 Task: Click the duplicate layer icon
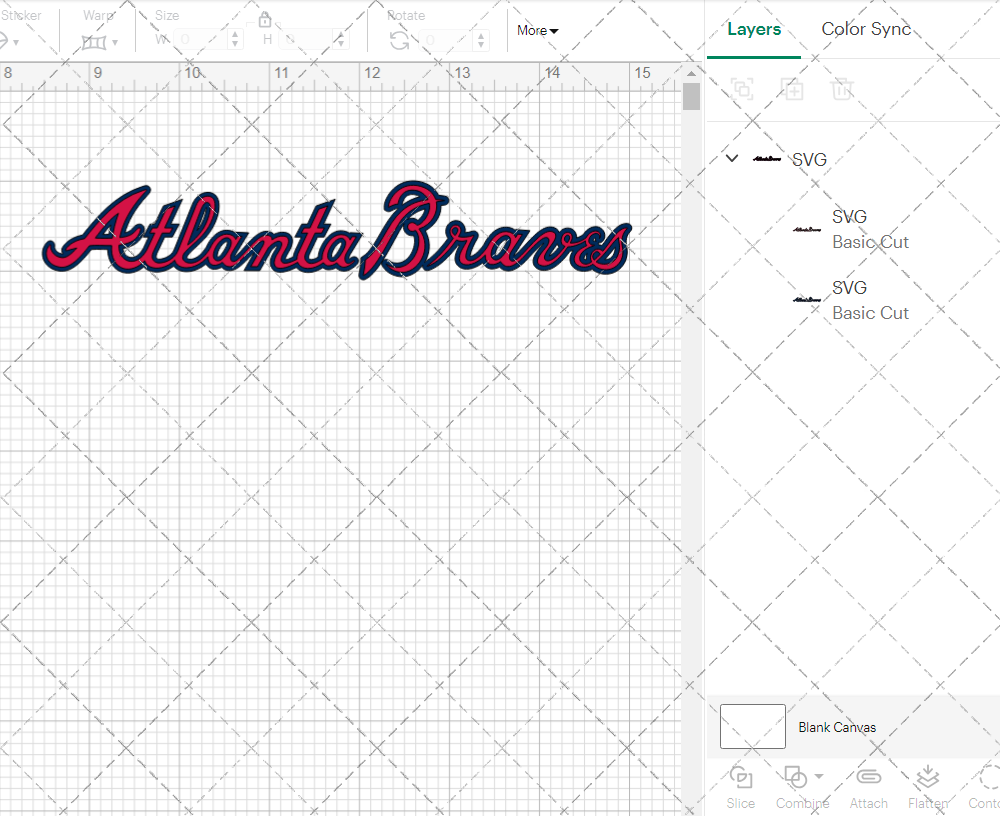[x=792, y=89]
